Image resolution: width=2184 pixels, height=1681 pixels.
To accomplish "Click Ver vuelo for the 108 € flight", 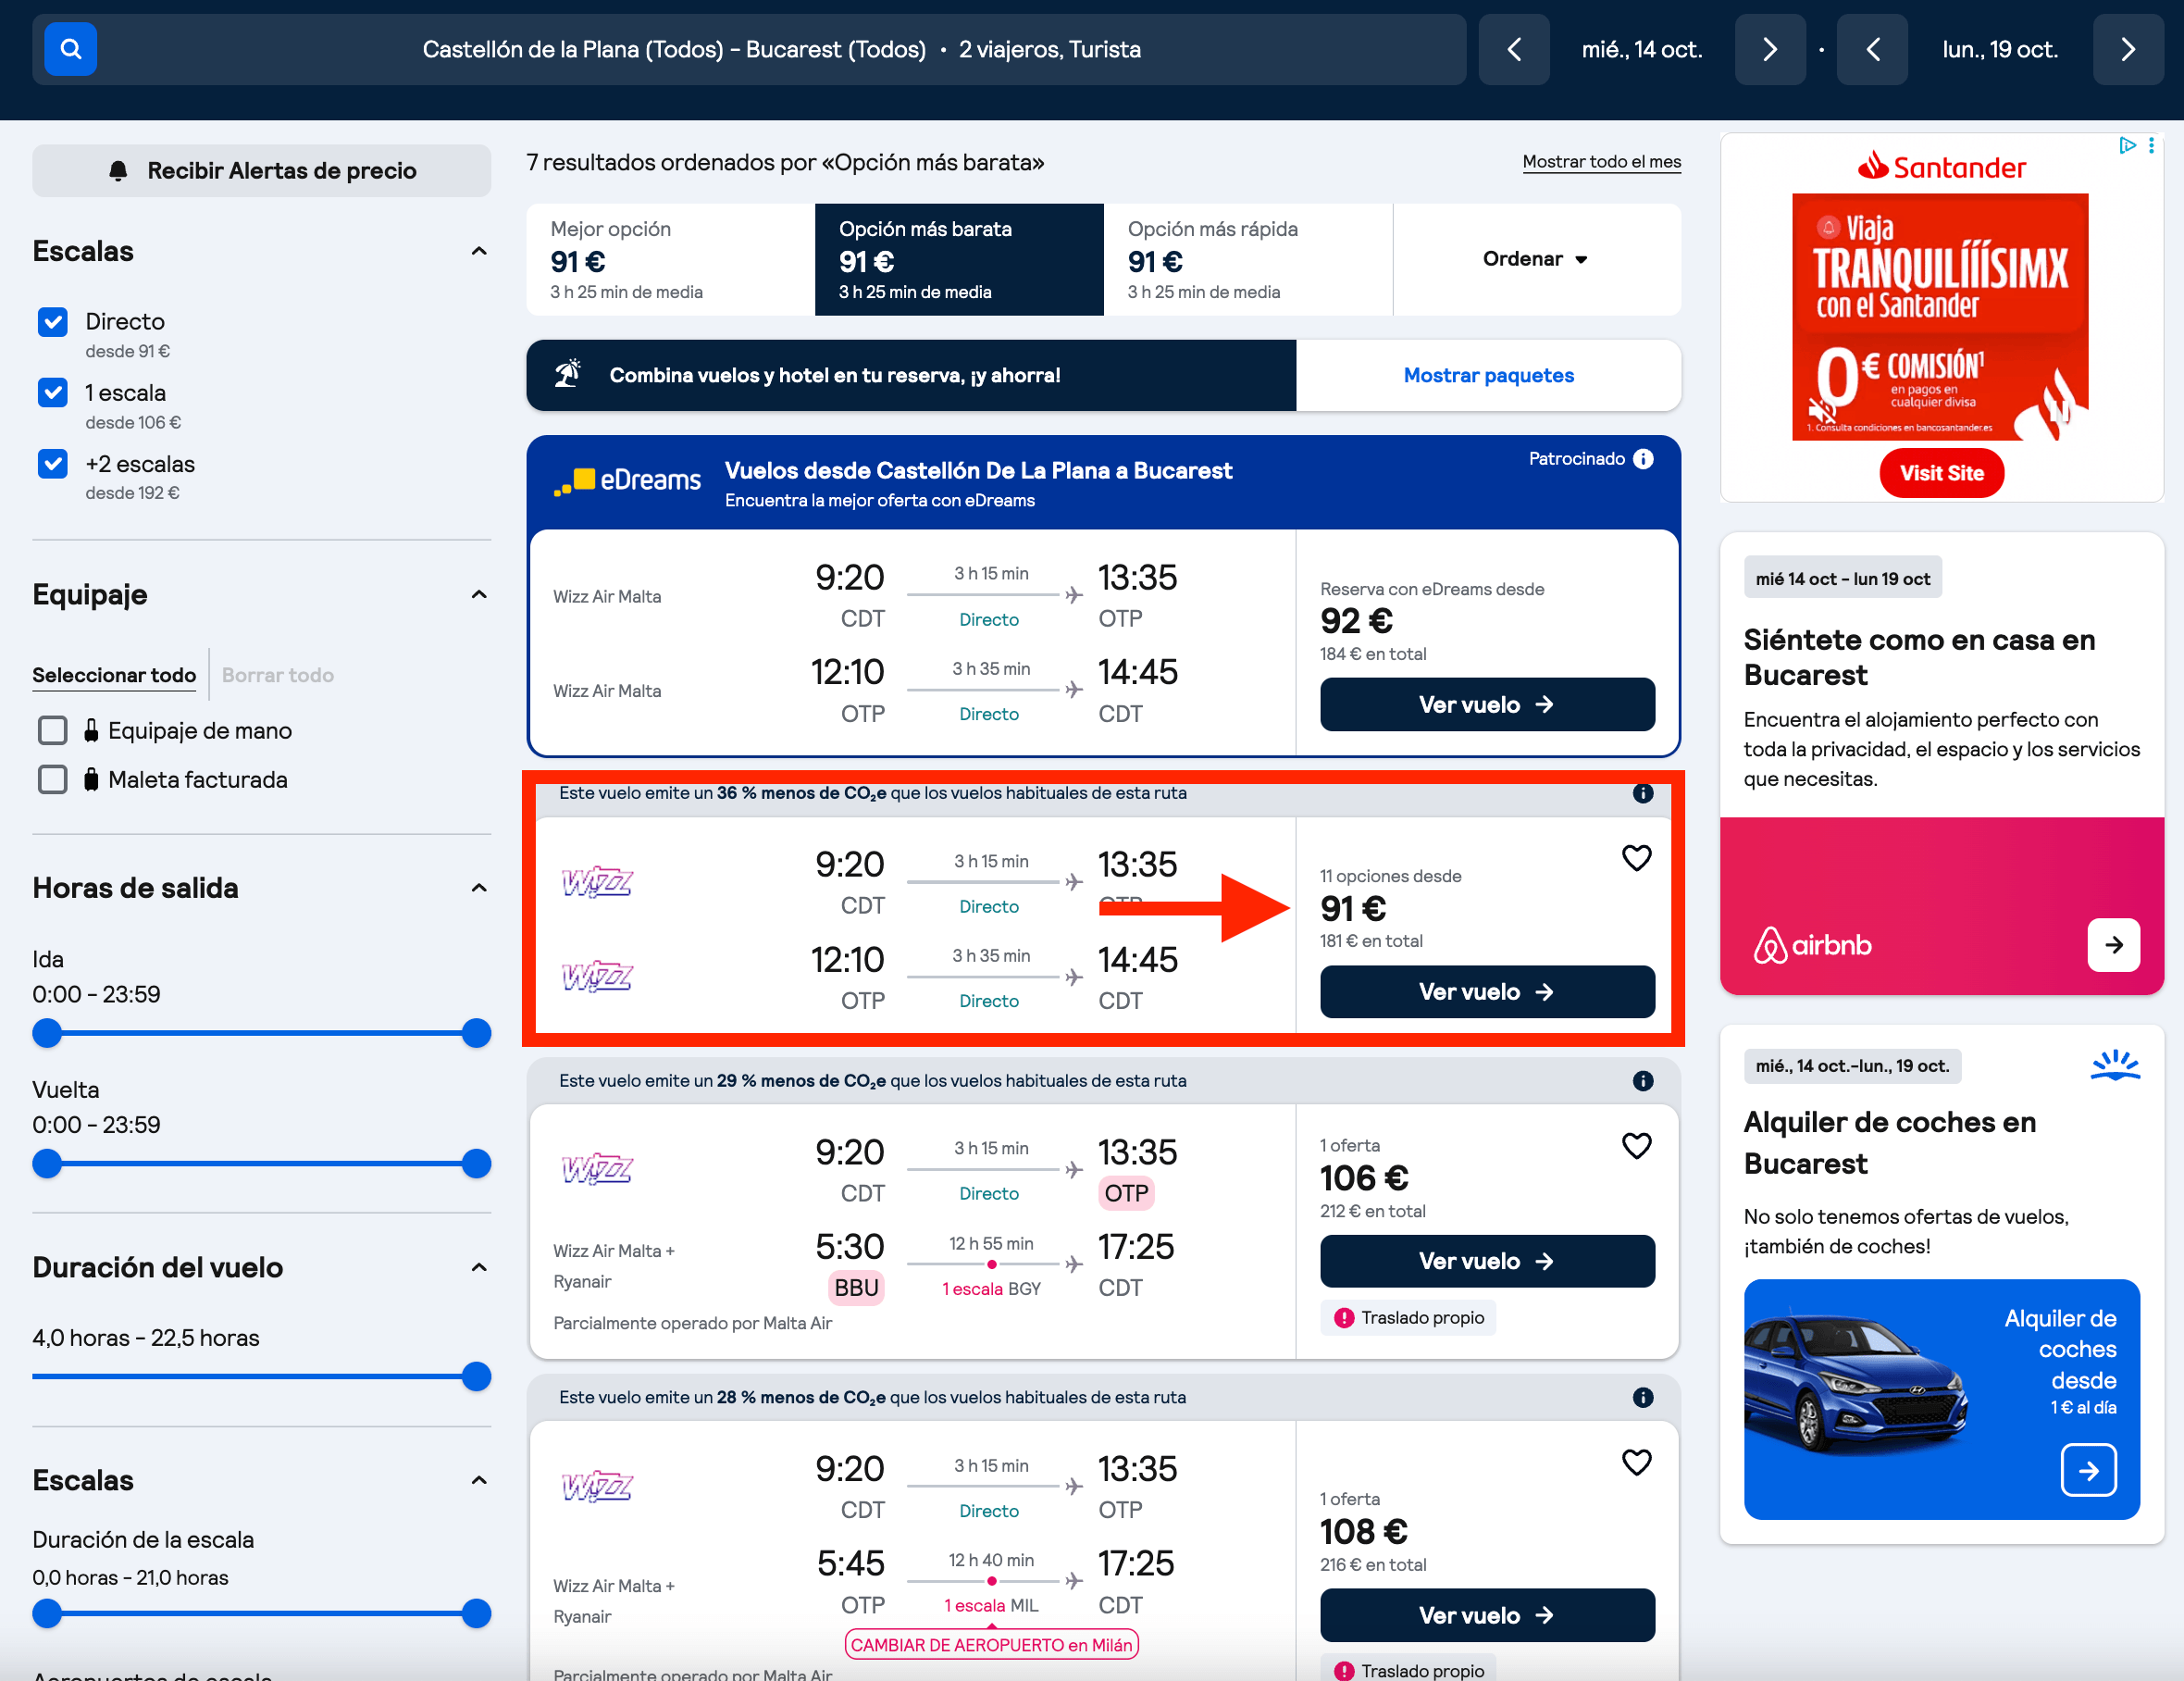I will click(1487, 1615).
